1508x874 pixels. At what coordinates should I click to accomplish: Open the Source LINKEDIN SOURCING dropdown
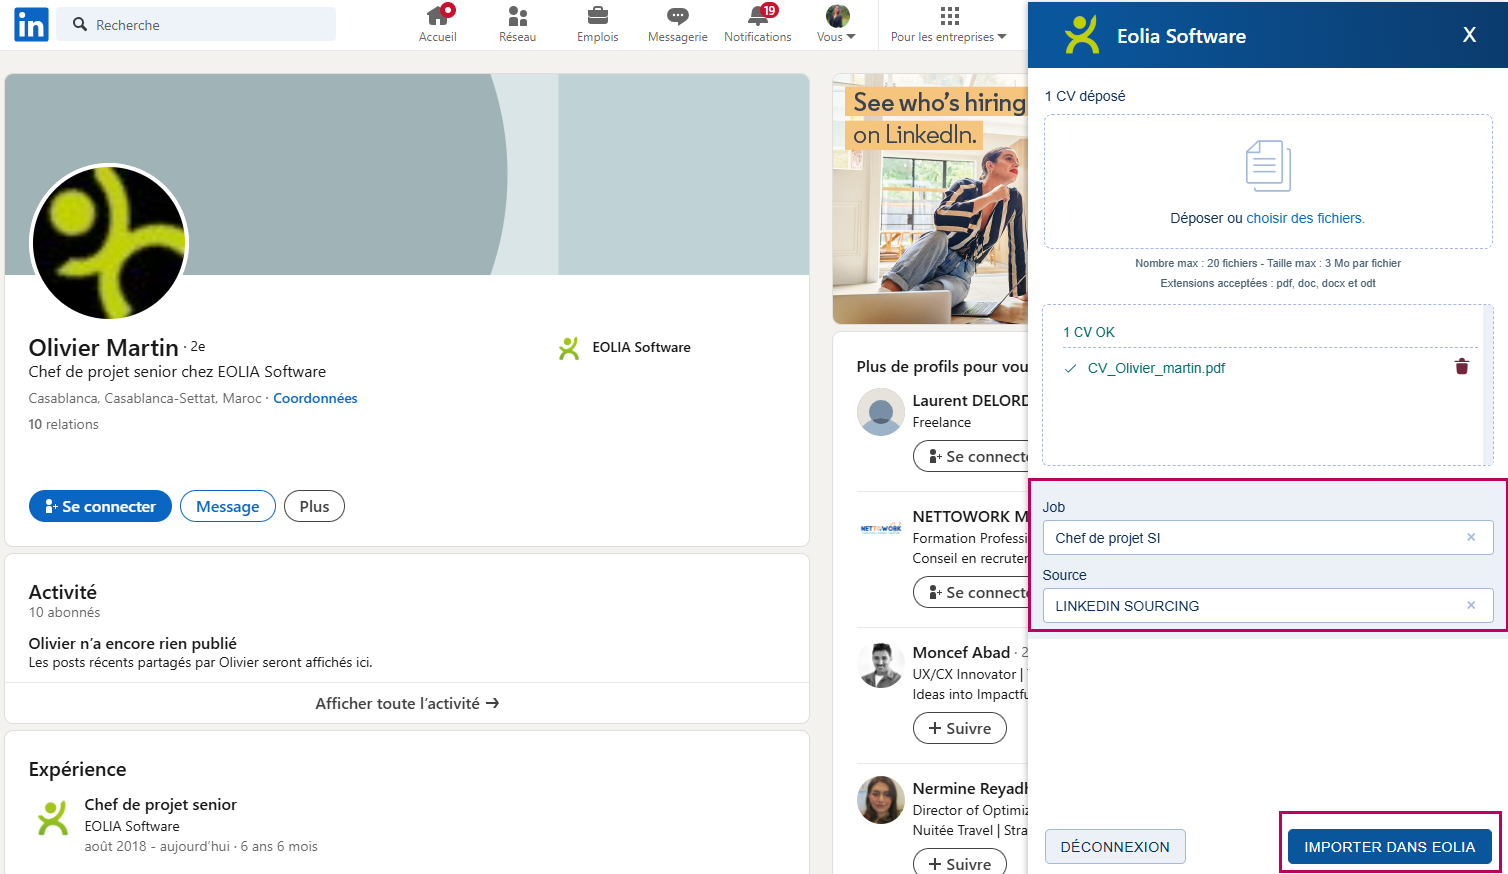point(1250,606)
